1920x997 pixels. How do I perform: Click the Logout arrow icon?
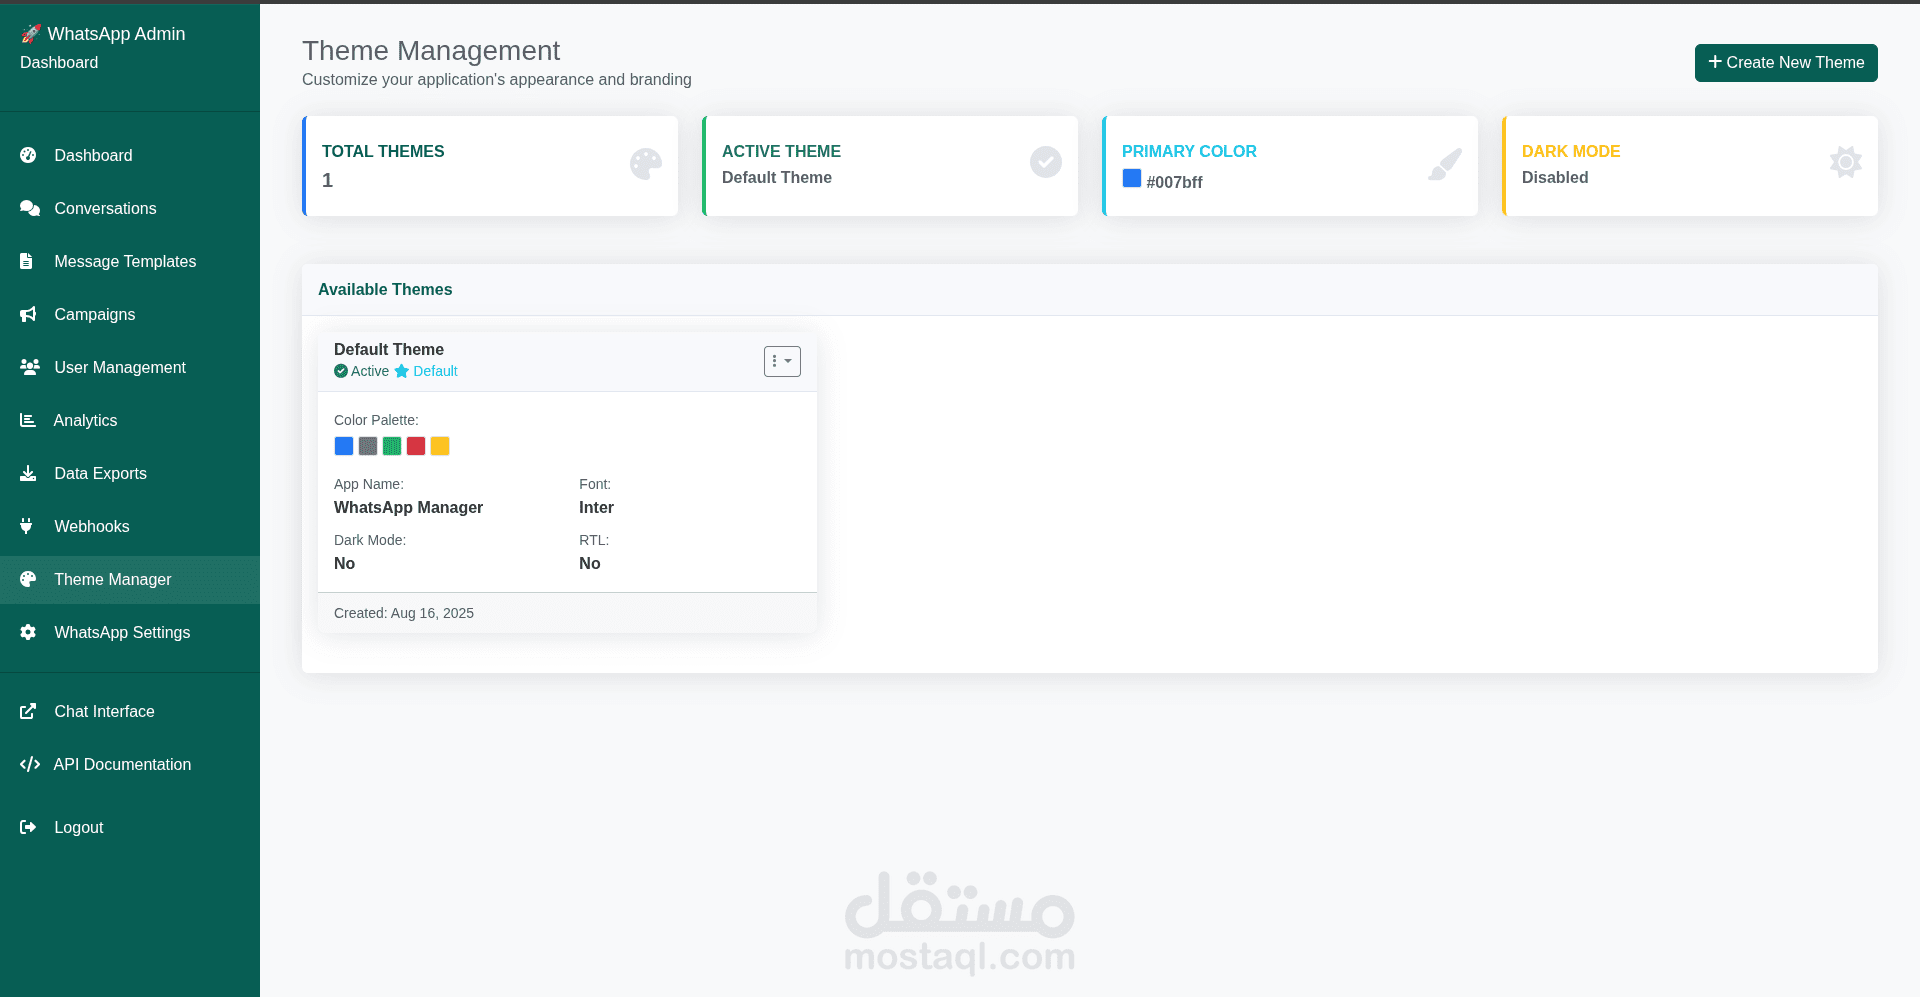[28, 827]
